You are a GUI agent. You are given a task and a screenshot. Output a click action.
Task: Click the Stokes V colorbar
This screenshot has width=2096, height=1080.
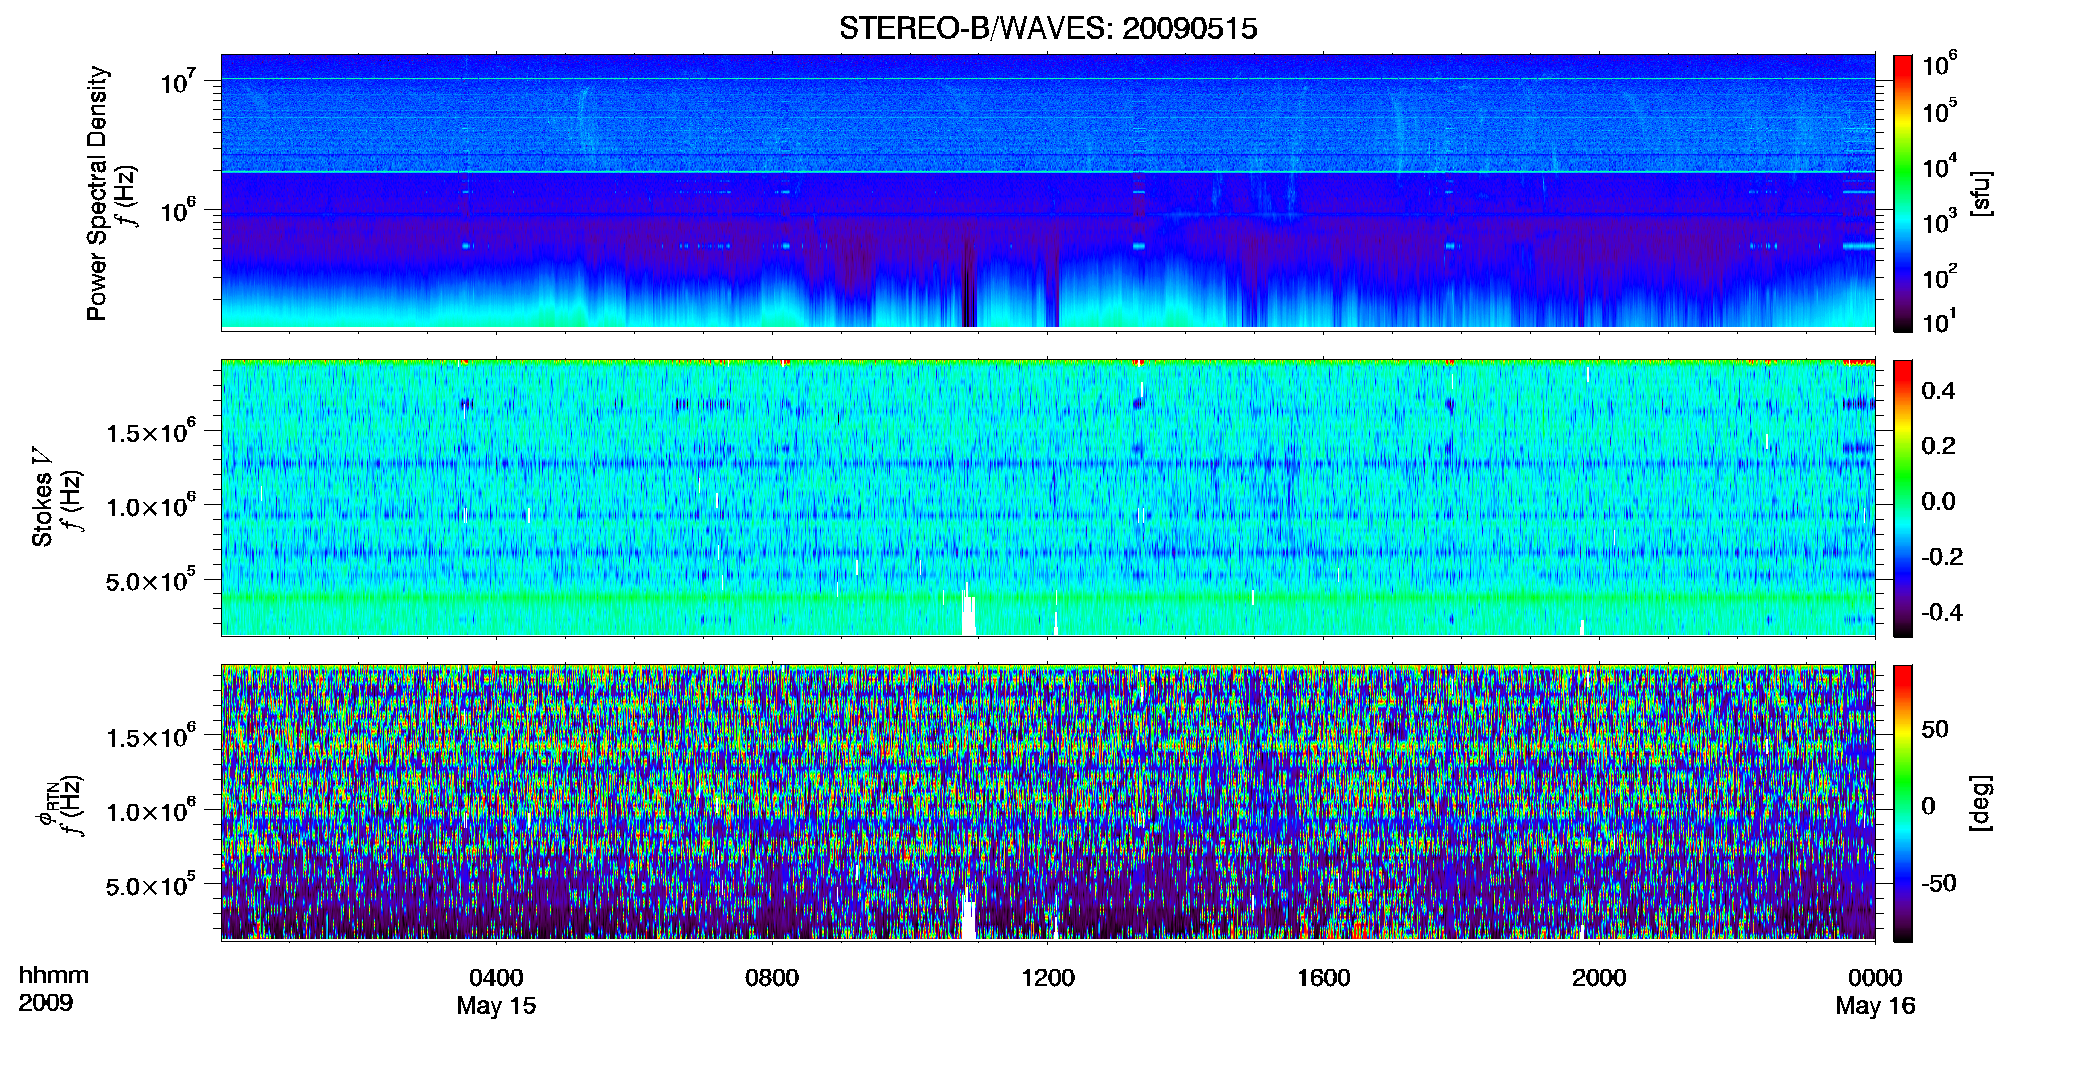pos(1903,498)
